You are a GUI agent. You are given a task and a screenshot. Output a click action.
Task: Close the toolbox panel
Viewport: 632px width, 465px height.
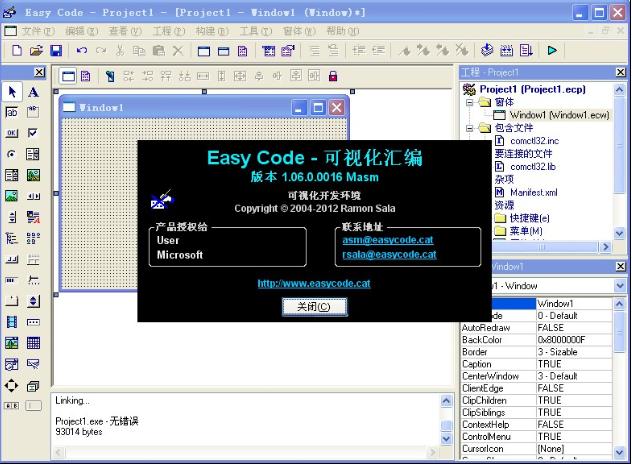coord(39,72)
